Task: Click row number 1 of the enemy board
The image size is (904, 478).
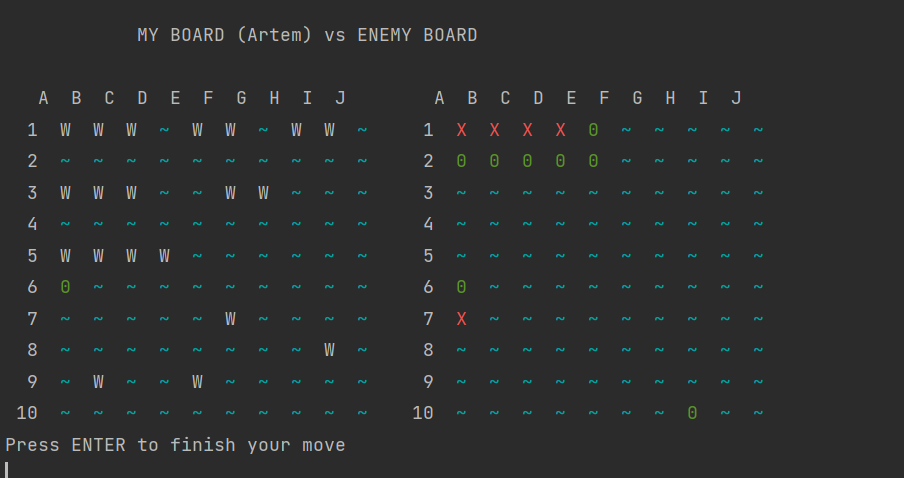Action: 428,130
